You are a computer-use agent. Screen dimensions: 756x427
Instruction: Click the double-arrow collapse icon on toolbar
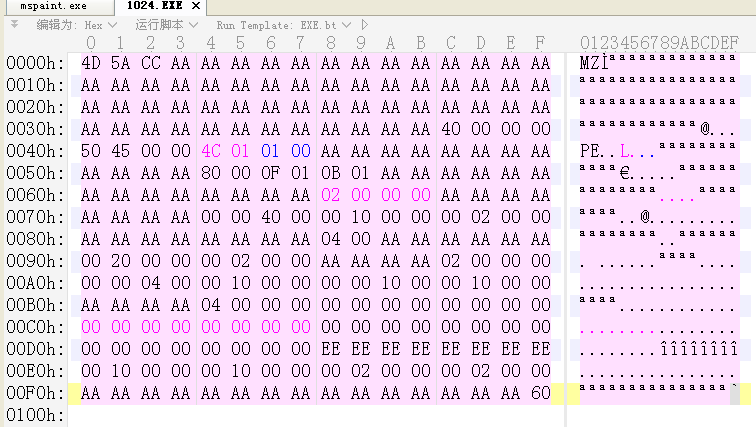click(x=14, y=24)
